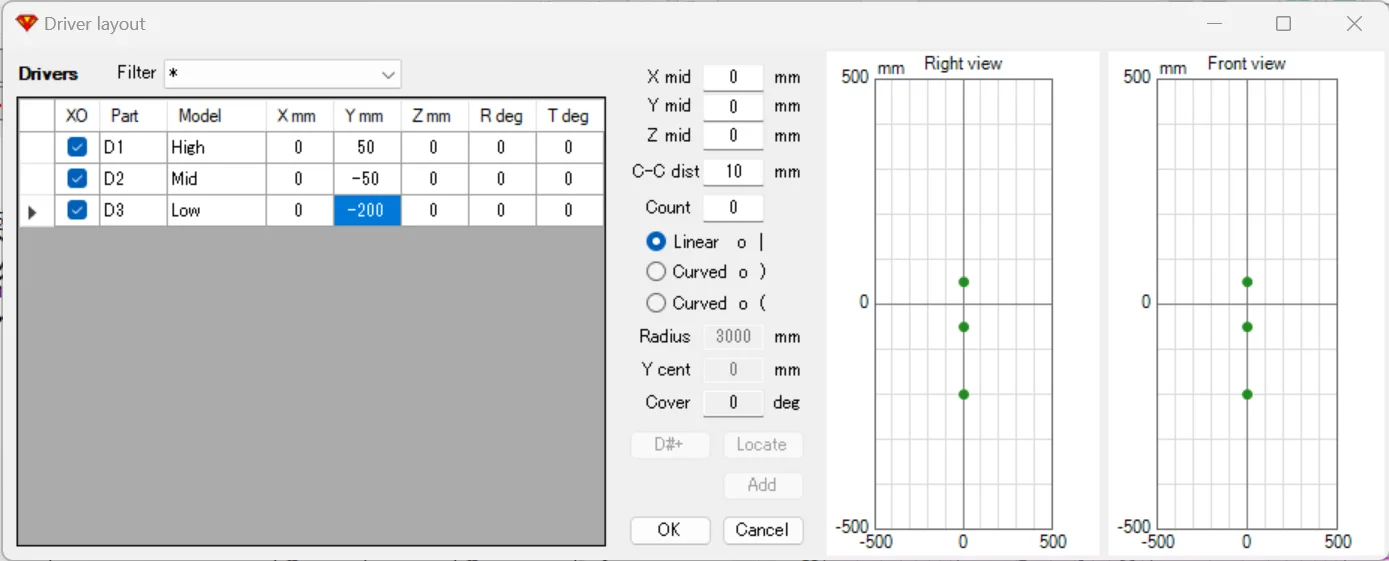Screen dimensions: 1389x561
Task: Disable the XO checkbox for D3
Action: (x=77, y=210)
